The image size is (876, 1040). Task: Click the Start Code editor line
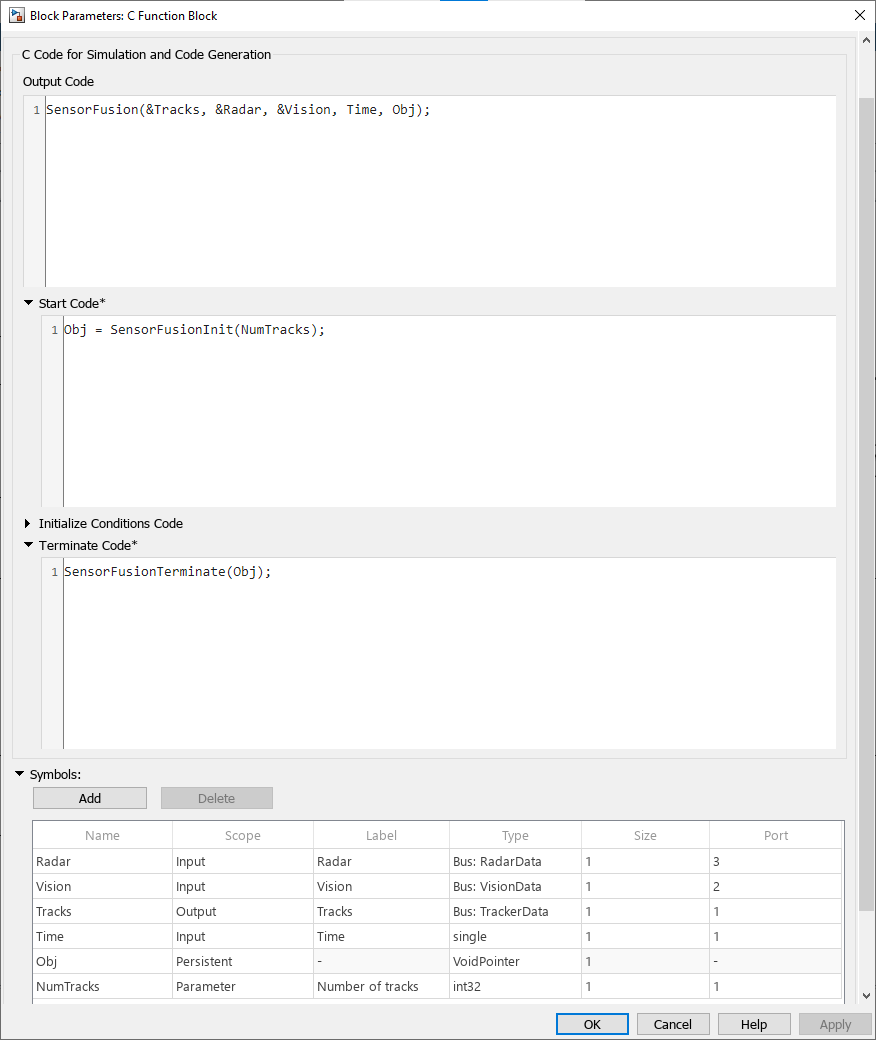click(195, 330)
